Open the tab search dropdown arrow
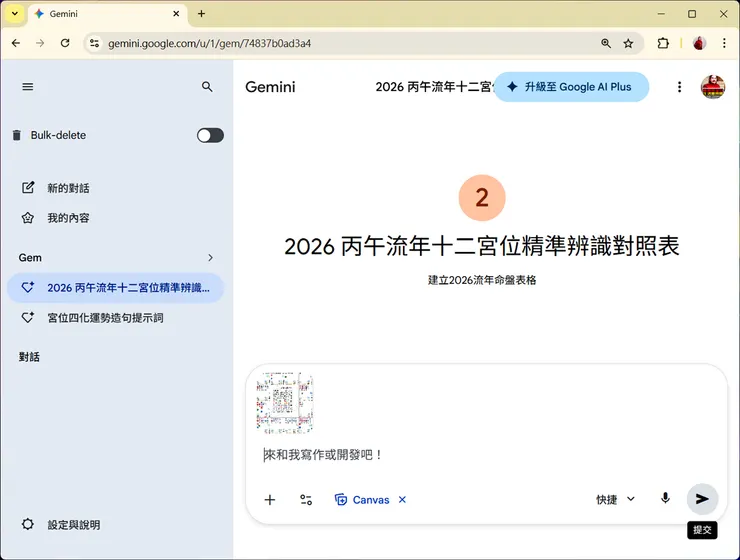 pos(15,14)
